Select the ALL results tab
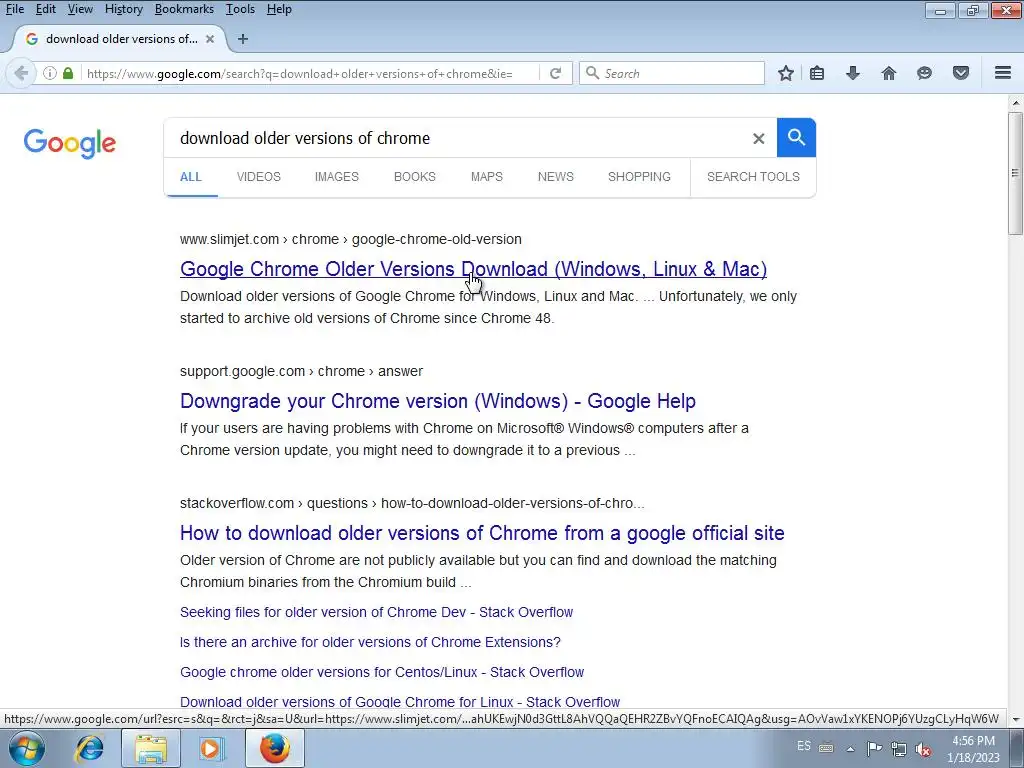 tap(191, 177)
